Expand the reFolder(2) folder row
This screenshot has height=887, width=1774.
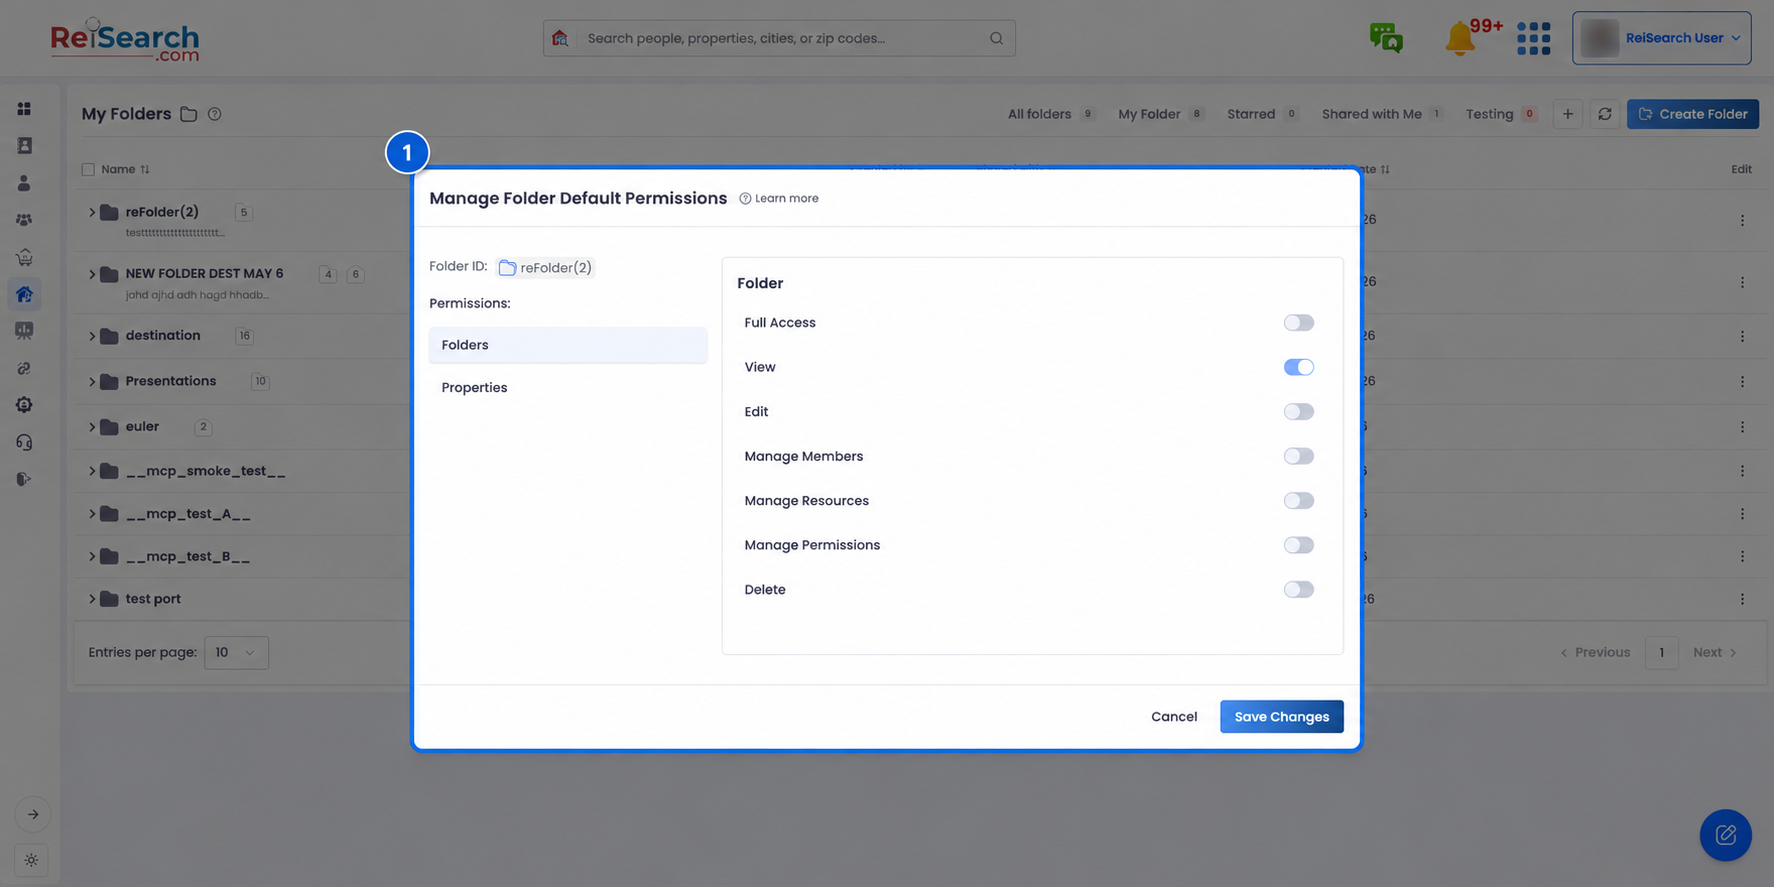pyautogui.click(x=92, y=212)
